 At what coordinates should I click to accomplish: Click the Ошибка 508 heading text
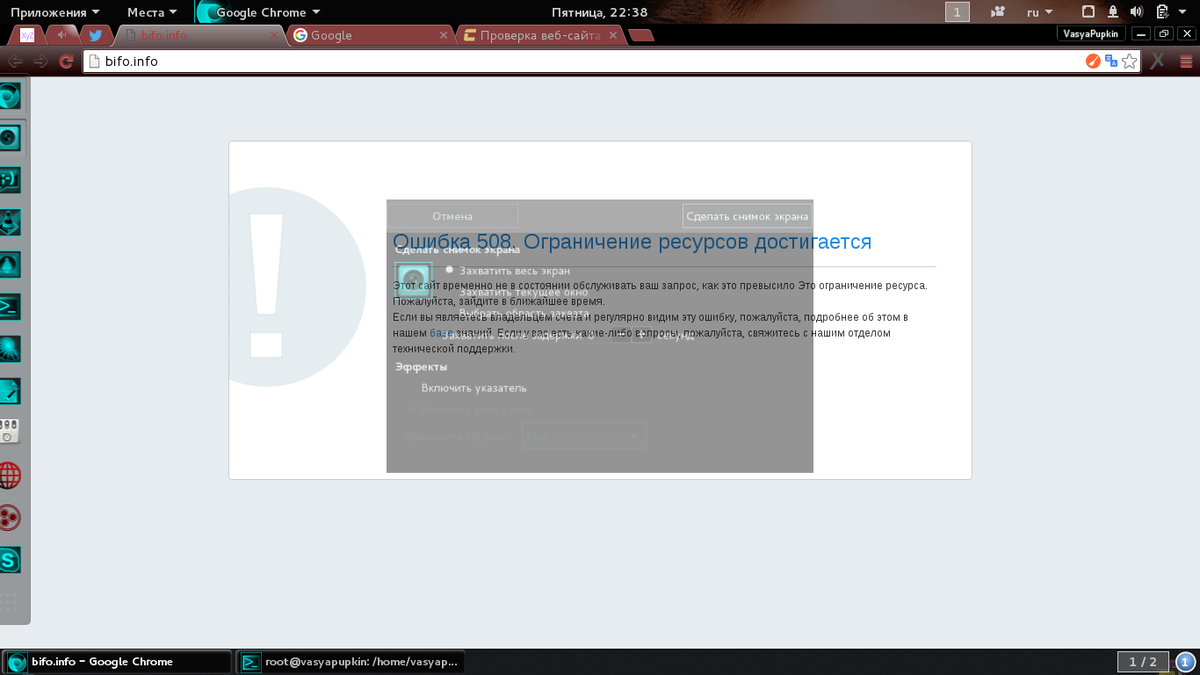tap(632, 242)
